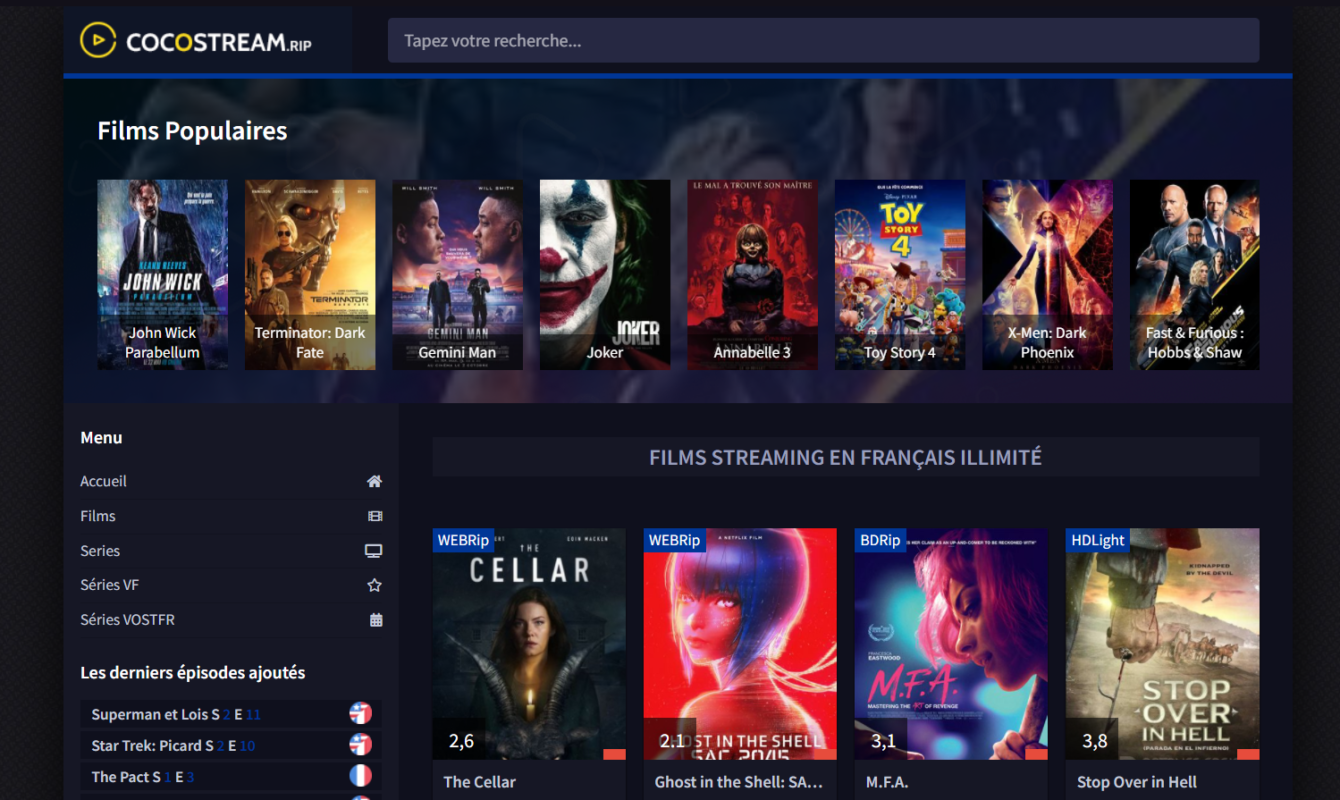Viewport: 1340px width, 800px height.
Task: Click the 'Ghost in the Shell: SA...' title link
Action: [x=739, y=782]
